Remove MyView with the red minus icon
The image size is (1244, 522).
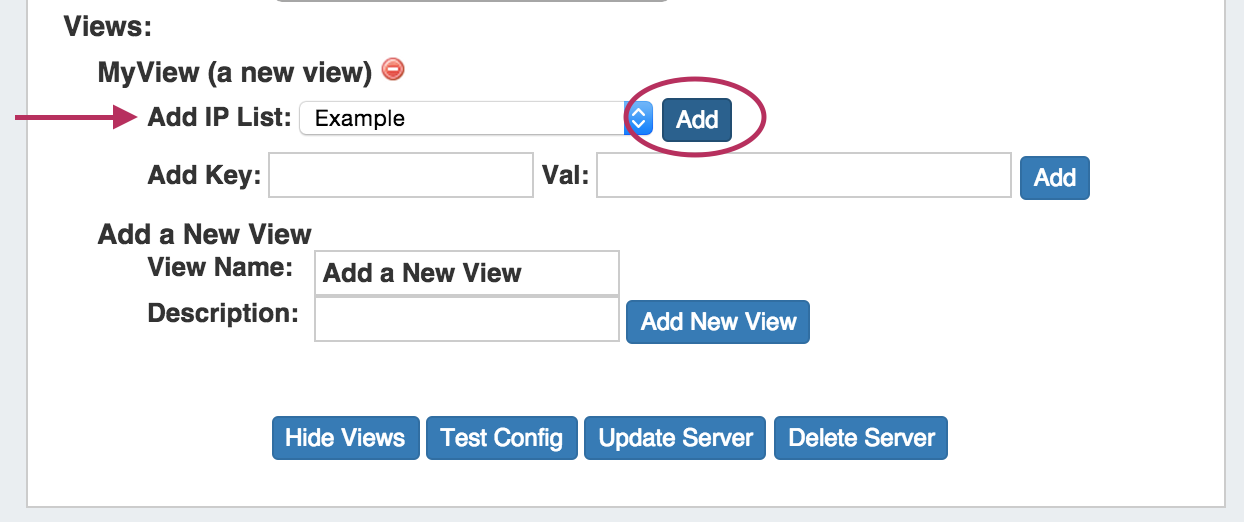tap(393, 70)
